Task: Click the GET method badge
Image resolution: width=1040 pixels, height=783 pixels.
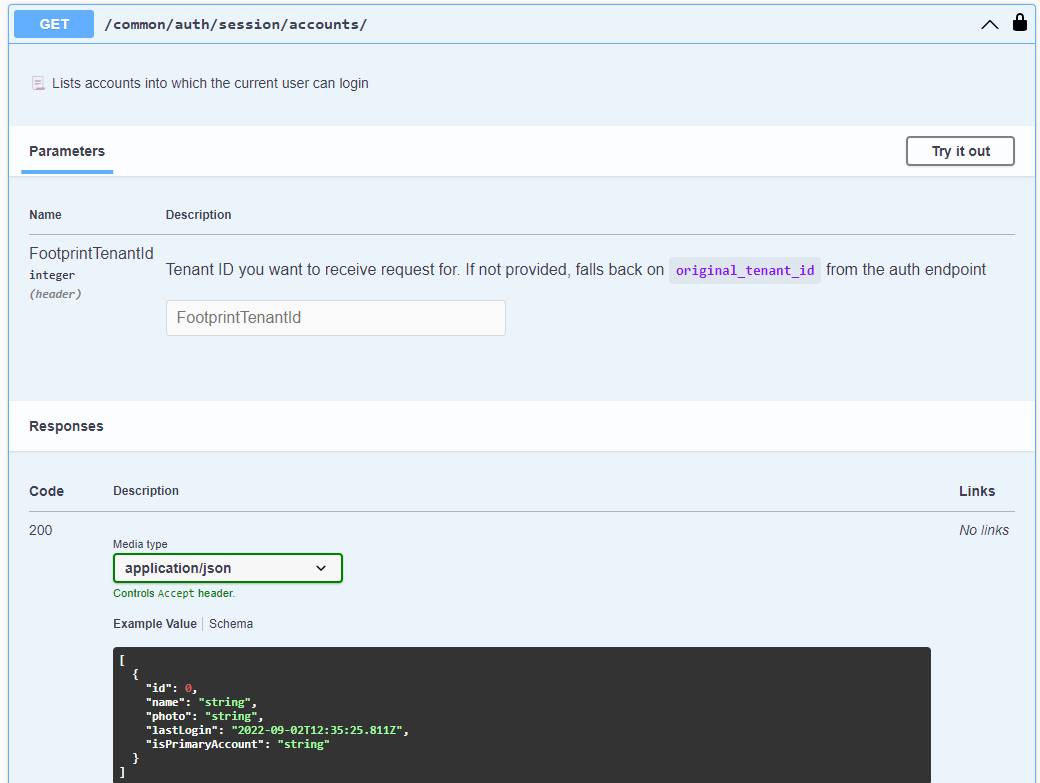Action: (x=54, y=24)
